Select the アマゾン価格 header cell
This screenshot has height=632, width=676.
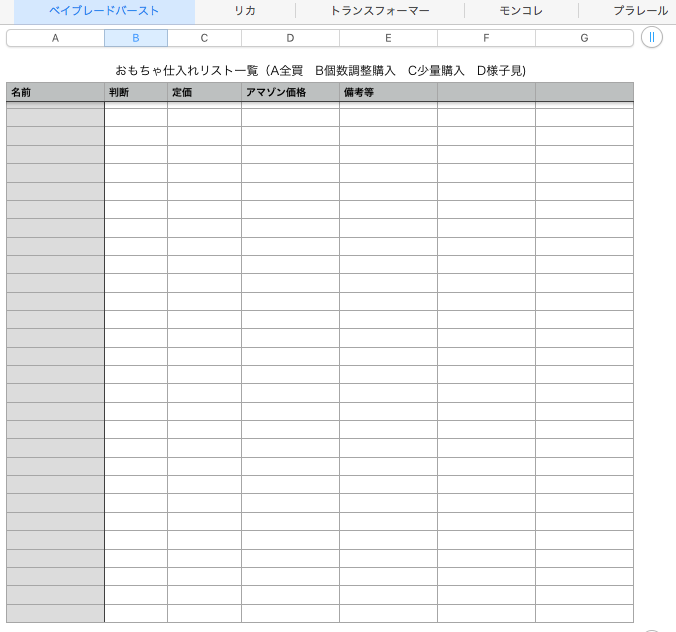click(x=290, y=92)
